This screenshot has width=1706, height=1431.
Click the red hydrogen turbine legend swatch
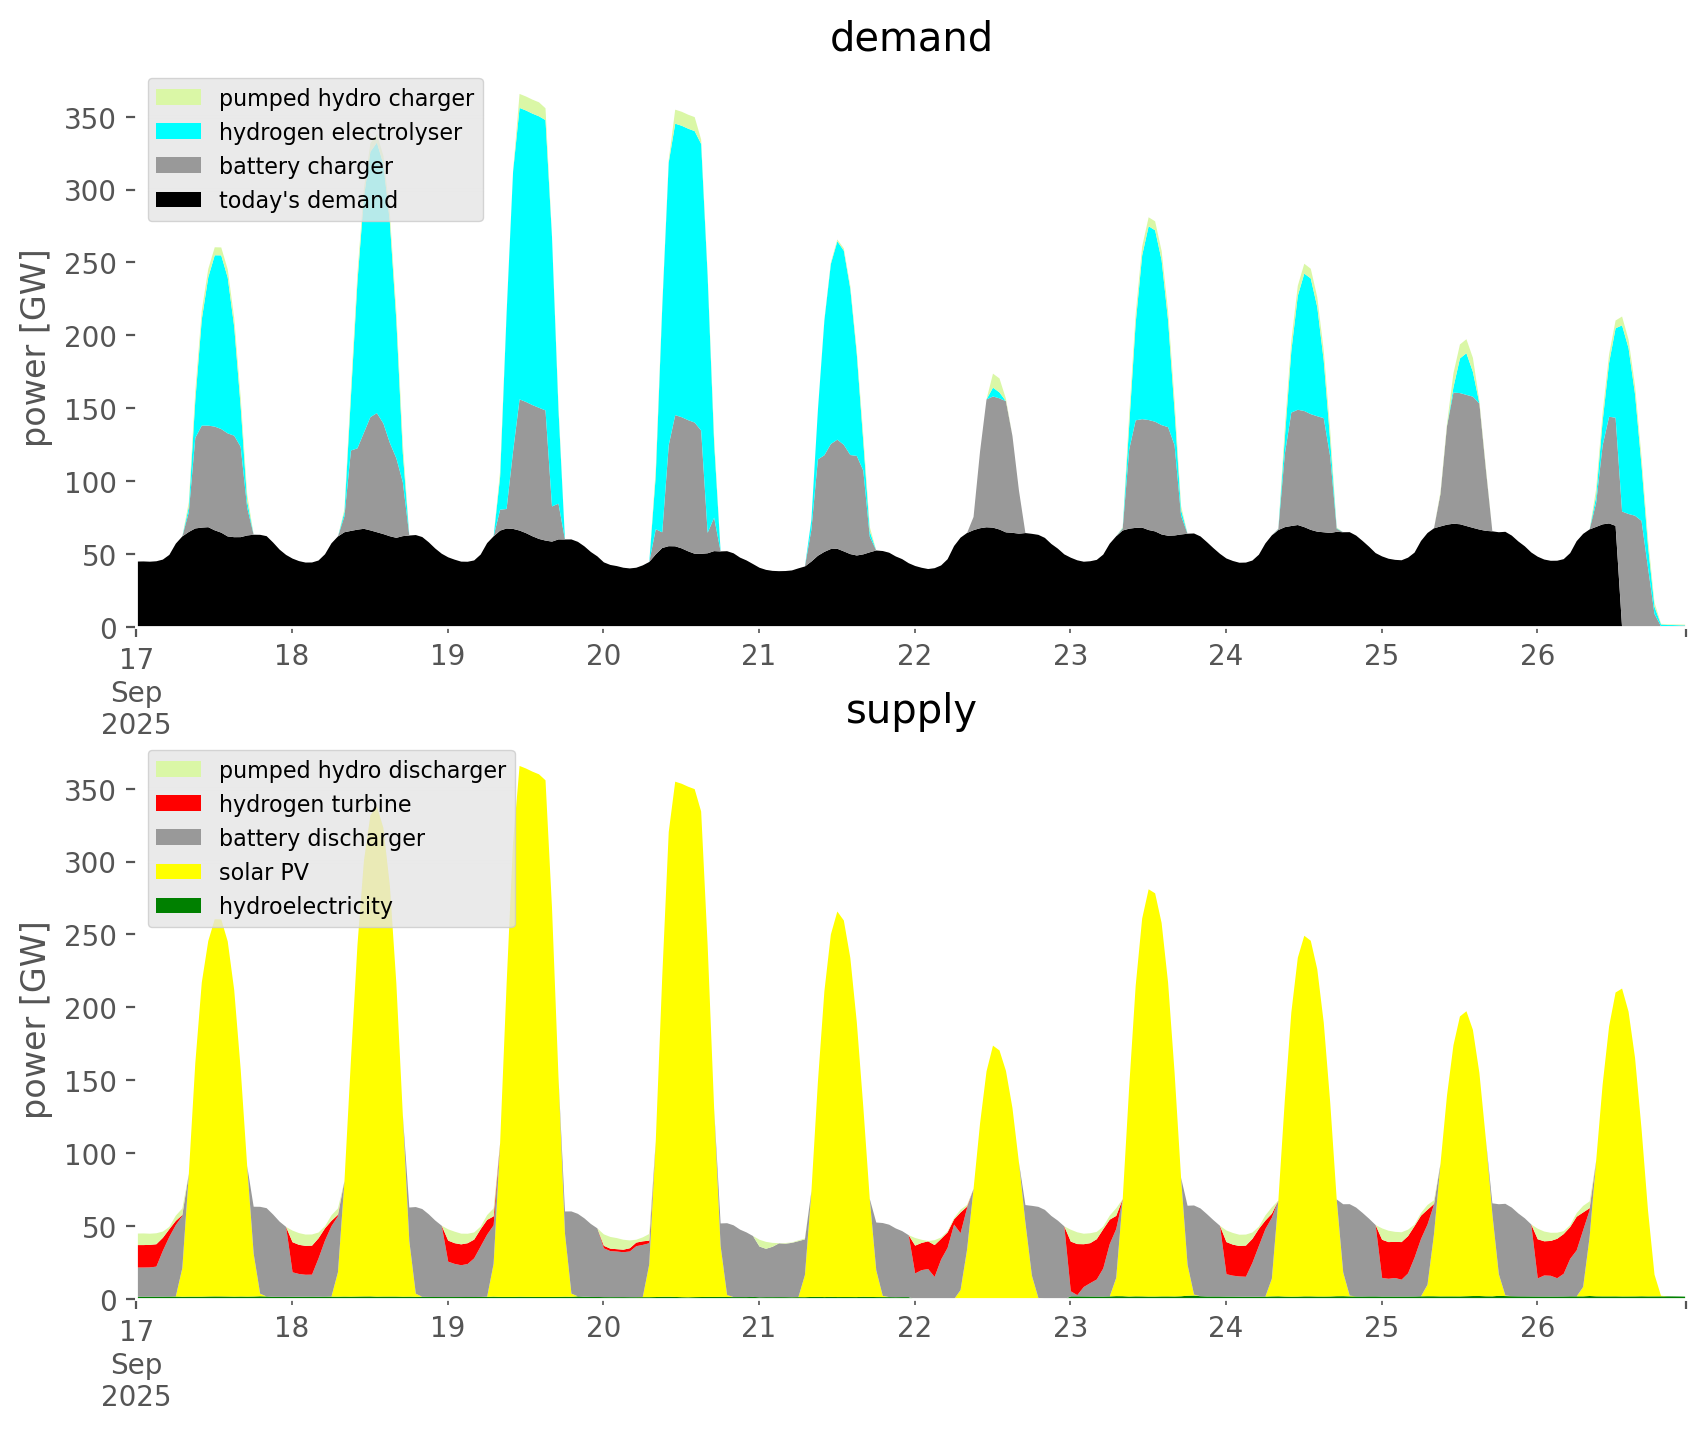(x=179, y=804)
